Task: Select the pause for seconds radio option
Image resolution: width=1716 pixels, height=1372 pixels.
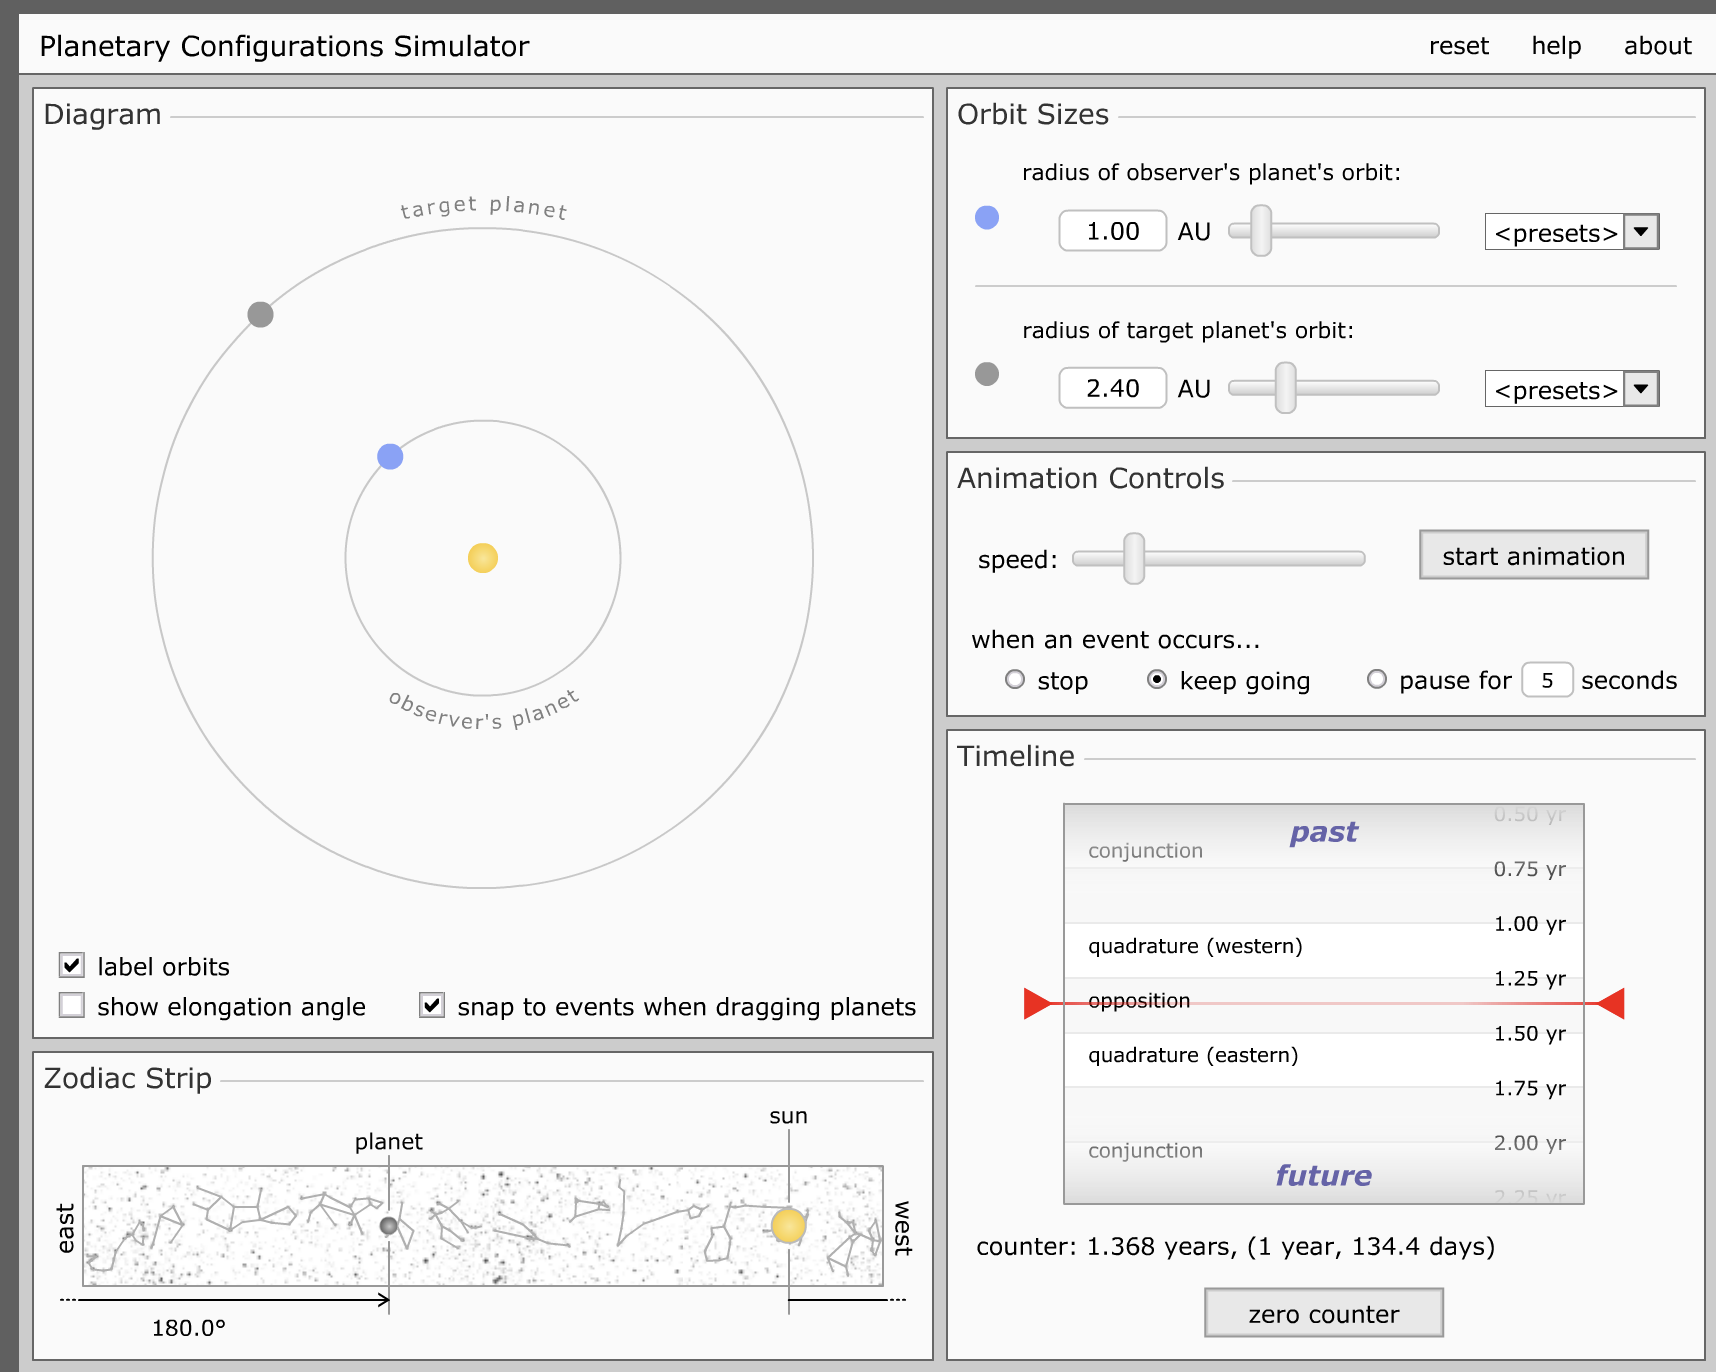Action: [x=1377, y=680]
